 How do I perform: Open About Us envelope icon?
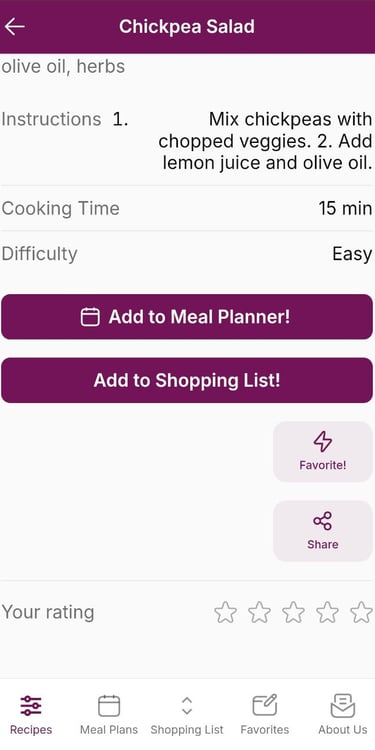[x=342, y=706]
